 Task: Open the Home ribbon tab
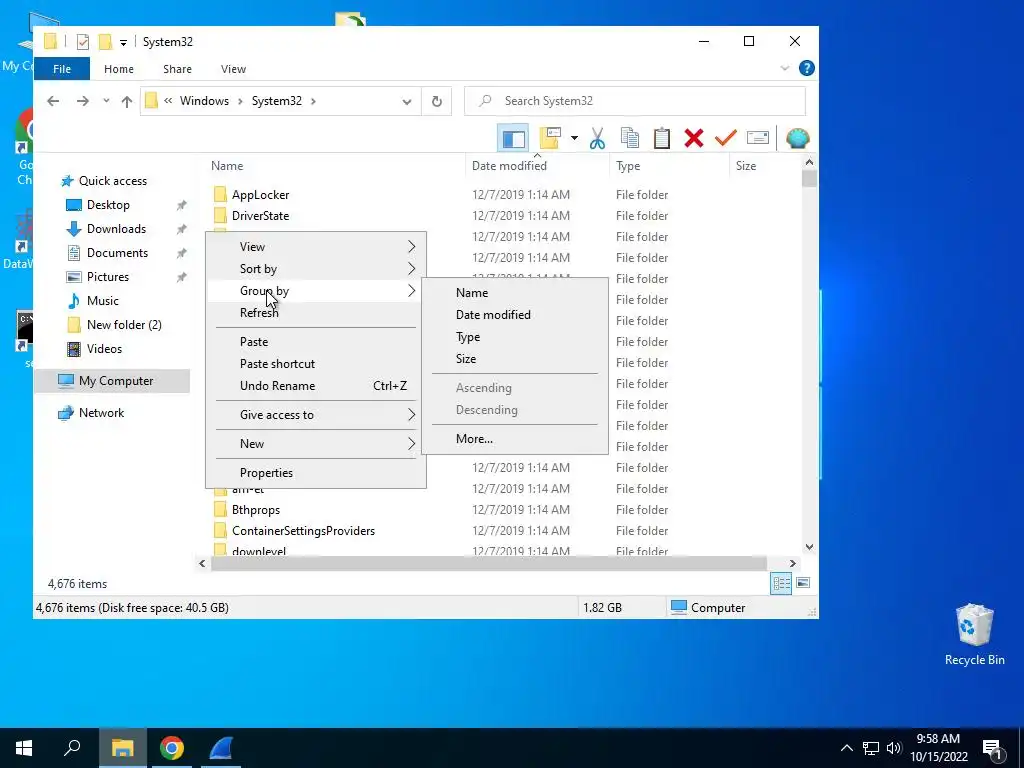pyautogui.click(x=119, y=69)
